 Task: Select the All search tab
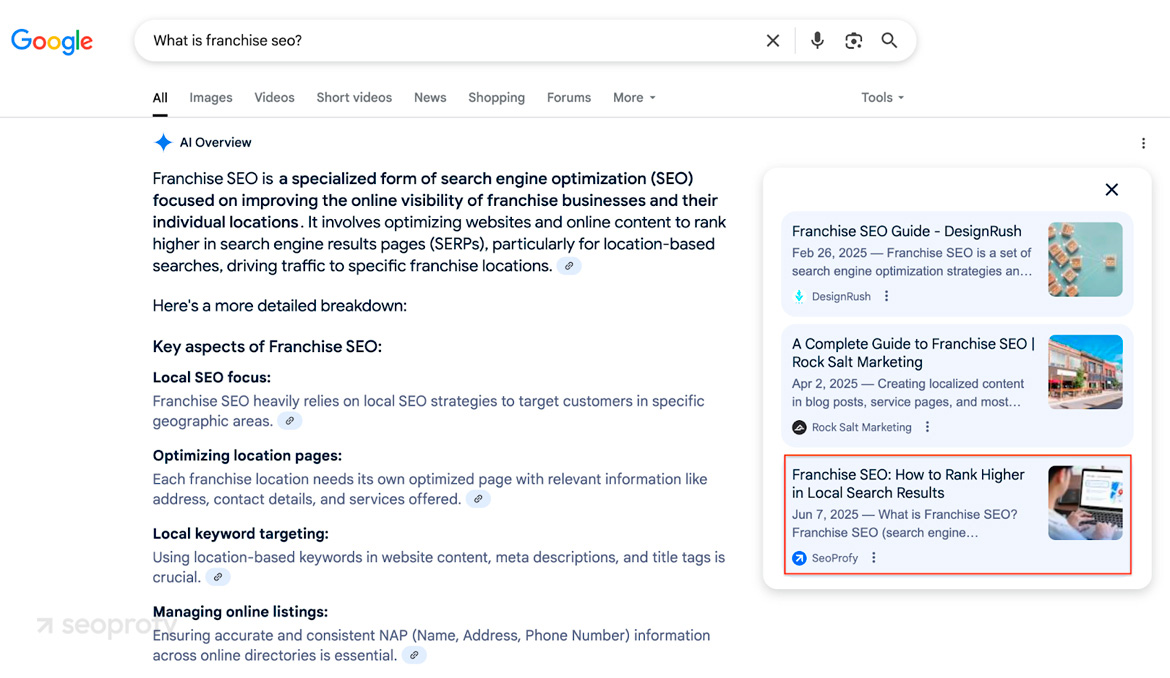(160, 98)
